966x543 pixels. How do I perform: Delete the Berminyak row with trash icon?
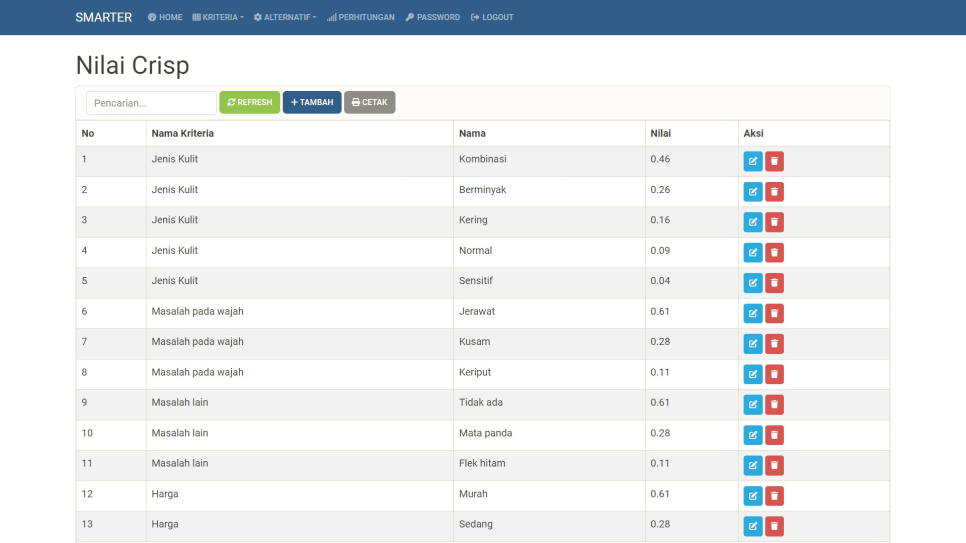[x=774, y=192]
